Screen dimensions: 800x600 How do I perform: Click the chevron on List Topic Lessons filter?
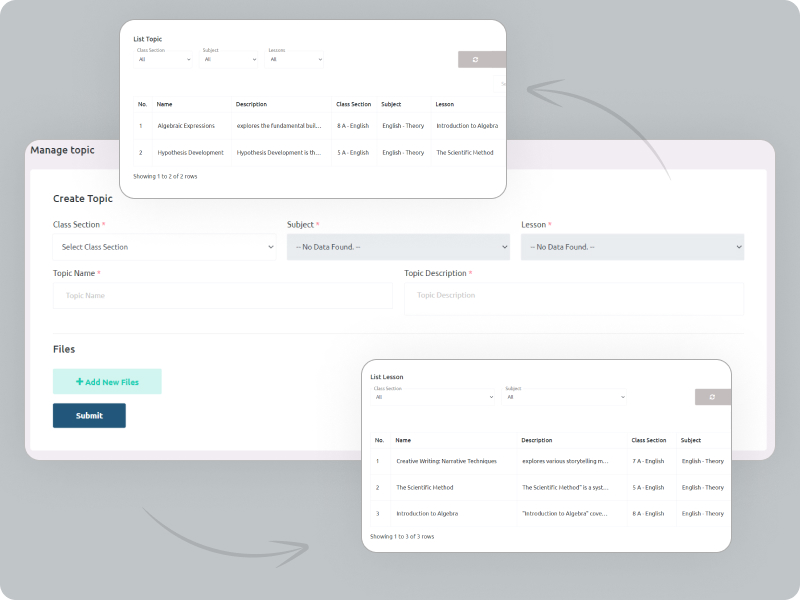coord(320,59)
